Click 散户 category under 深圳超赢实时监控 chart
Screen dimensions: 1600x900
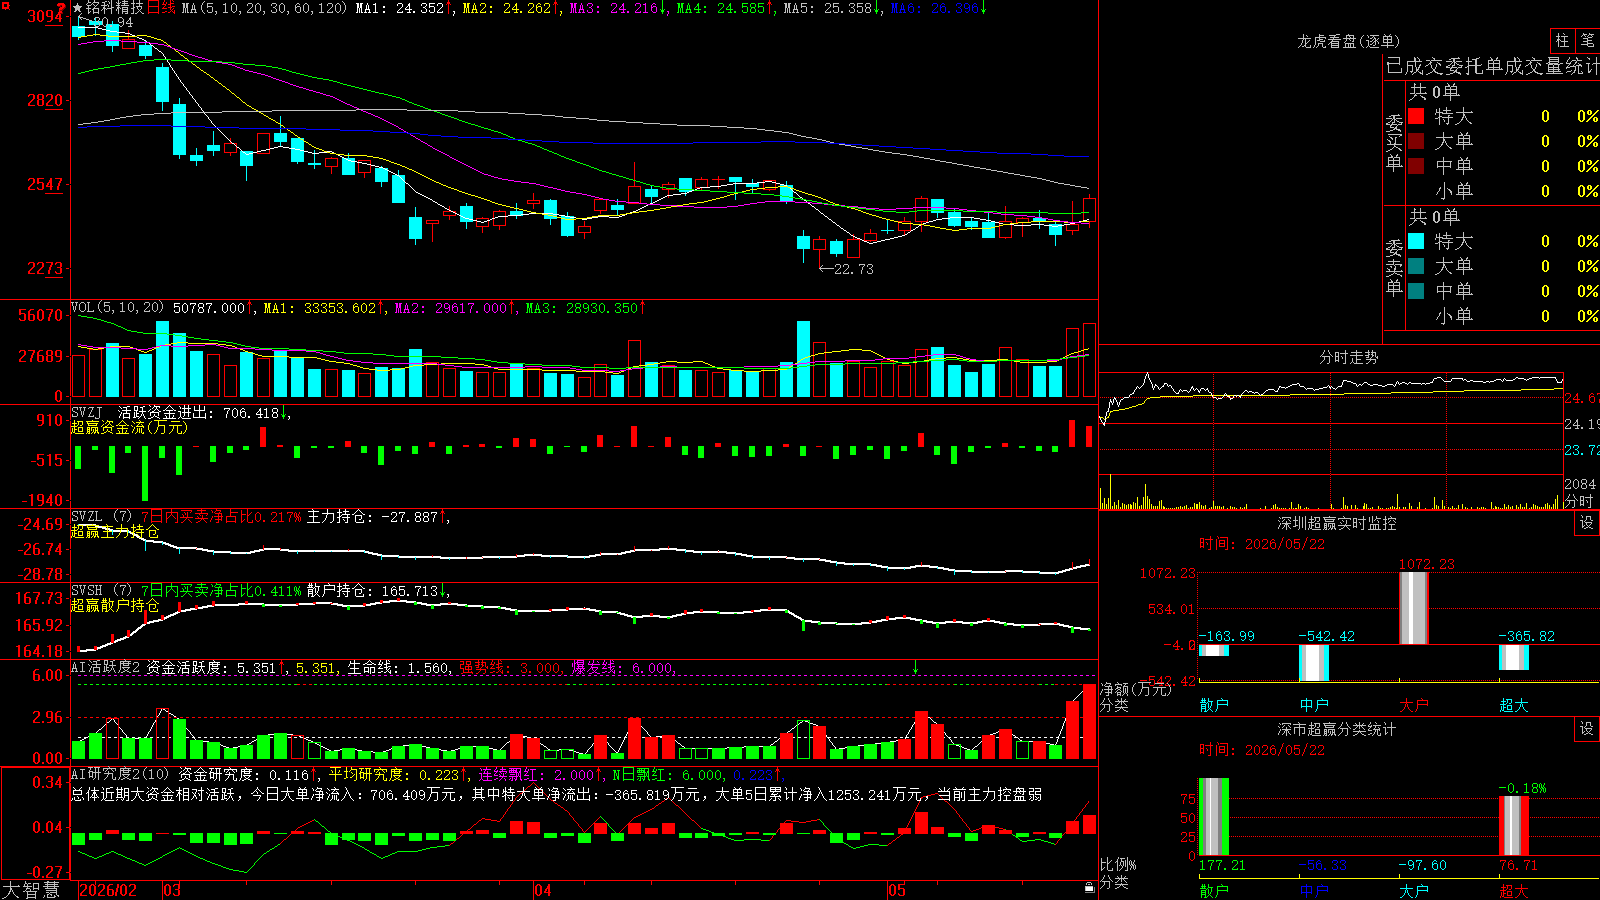pyautogui.click(x=1214, y=705)
